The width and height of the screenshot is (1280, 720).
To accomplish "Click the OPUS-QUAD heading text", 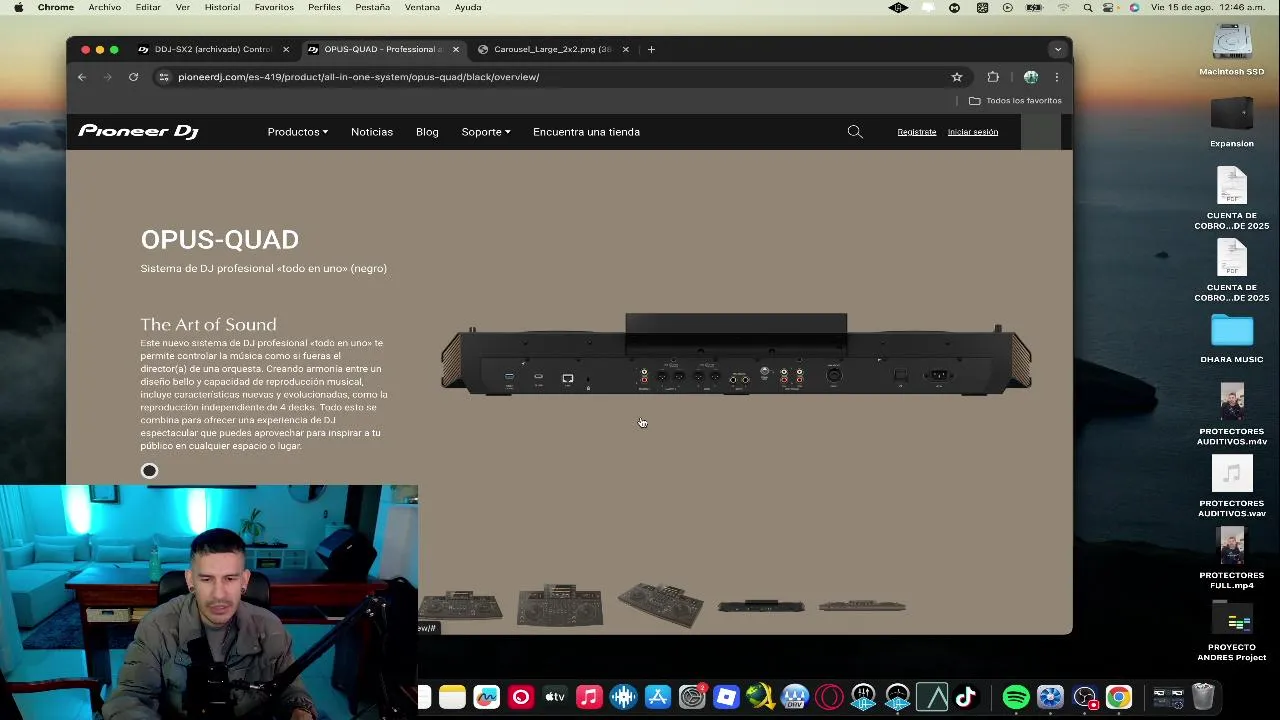I will point(220,240).
